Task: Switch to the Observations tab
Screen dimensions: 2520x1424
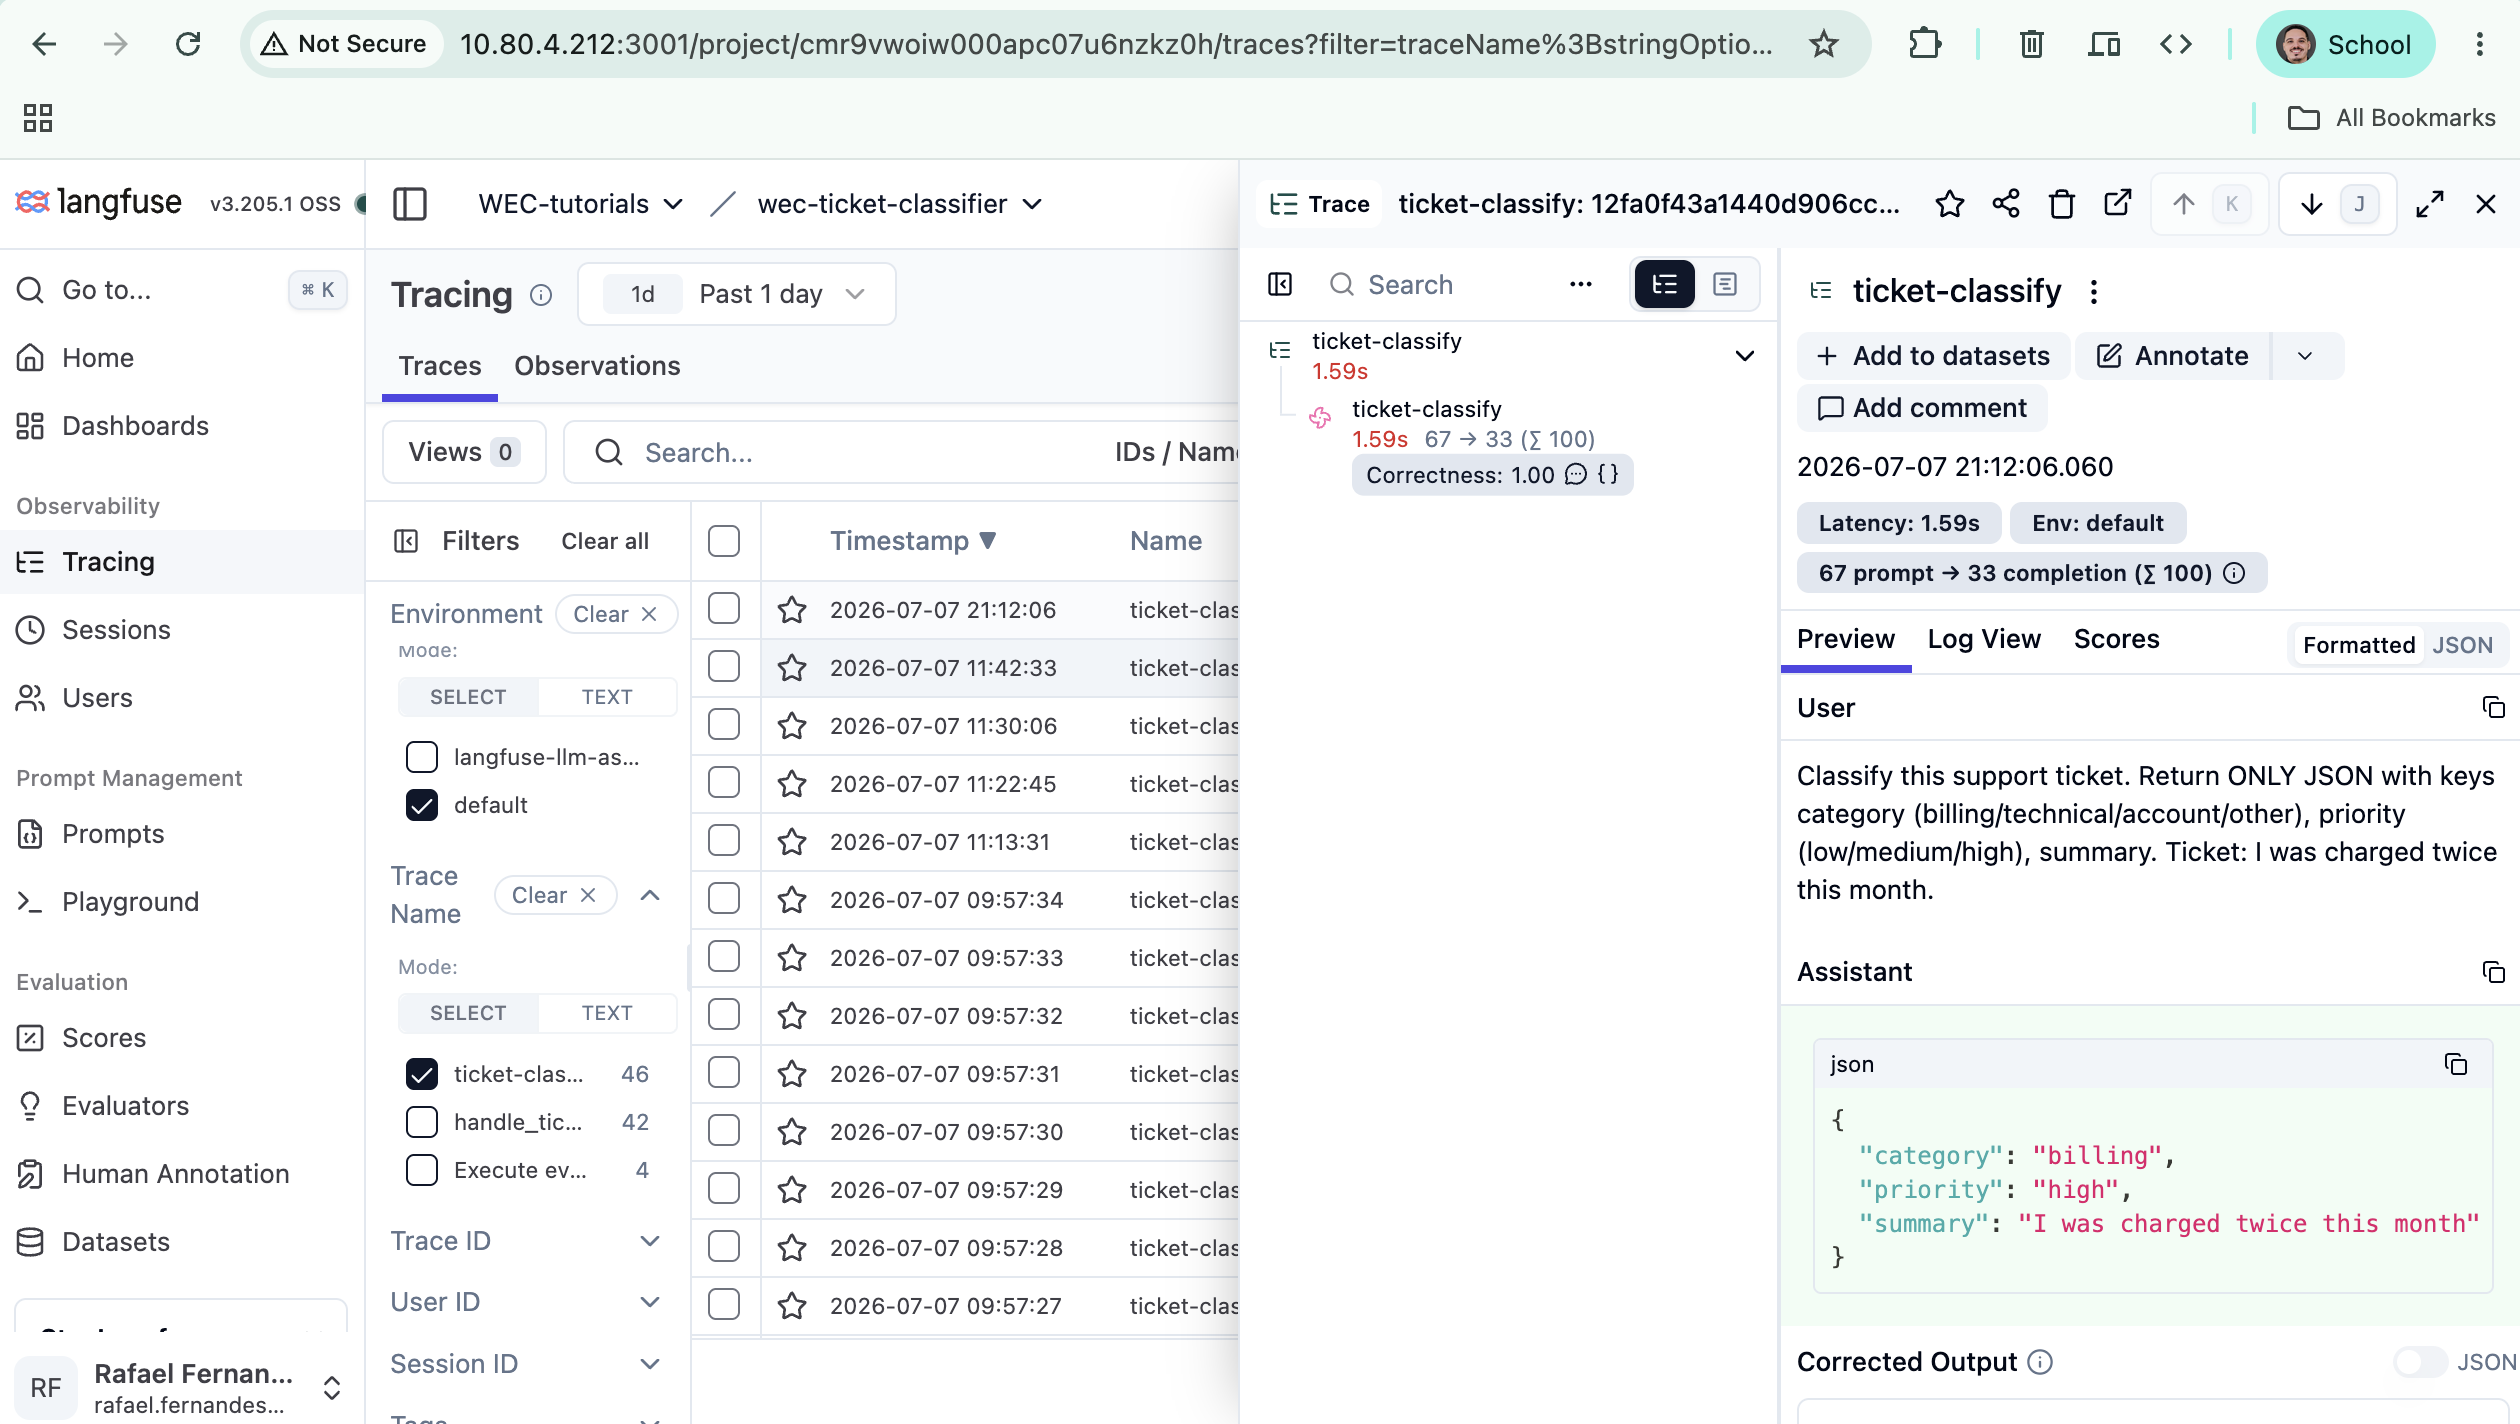Action: pyautogui.click(x=597, y=366)
